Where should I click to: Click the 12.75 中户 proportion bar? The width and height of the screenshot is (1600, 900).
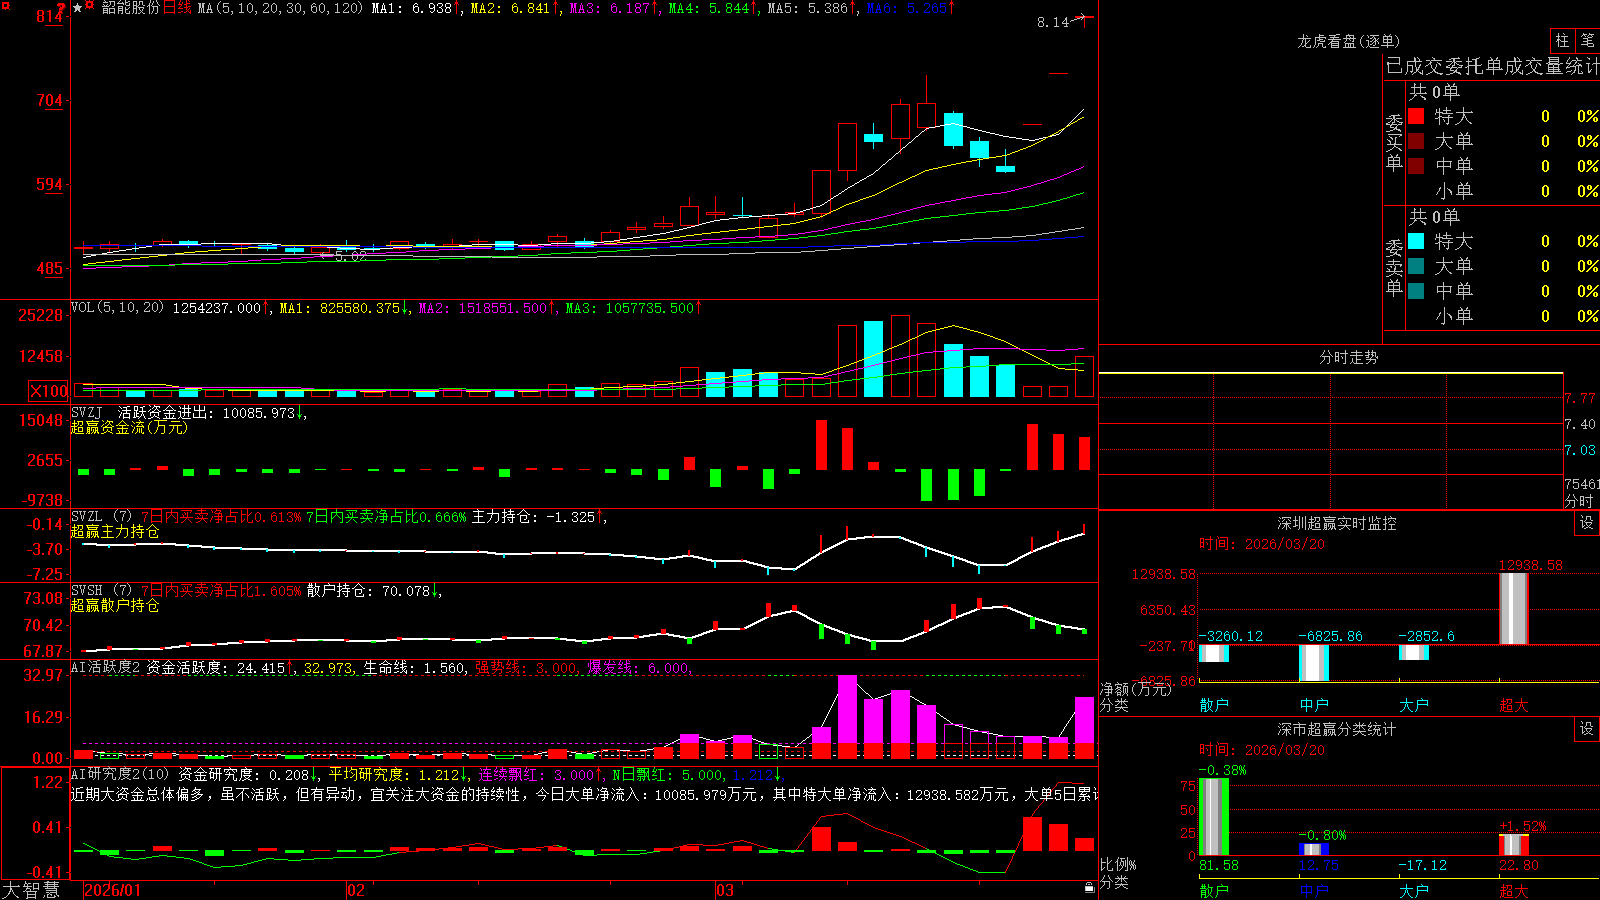click(x=1314, y=850)
